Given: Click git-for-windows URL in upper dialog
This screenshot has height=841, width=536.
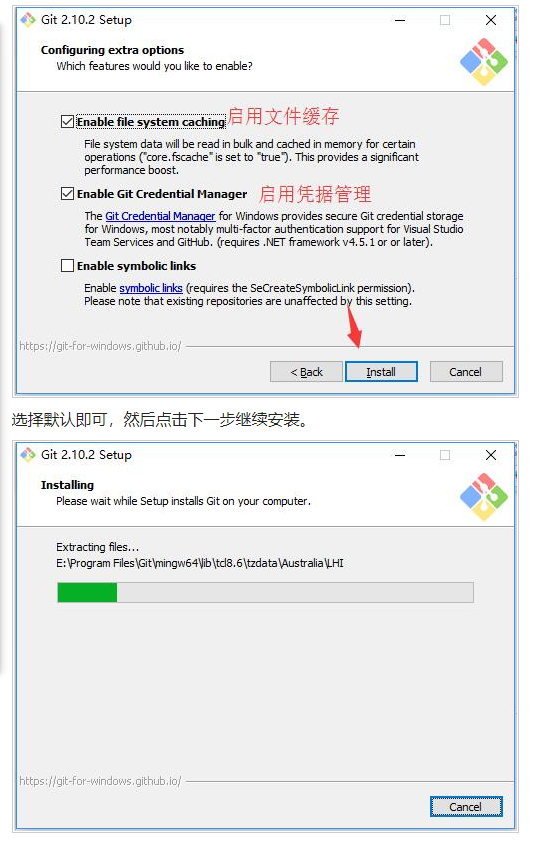Looking at the screenshot, I should pyautogui.click(x=100, y=346).
